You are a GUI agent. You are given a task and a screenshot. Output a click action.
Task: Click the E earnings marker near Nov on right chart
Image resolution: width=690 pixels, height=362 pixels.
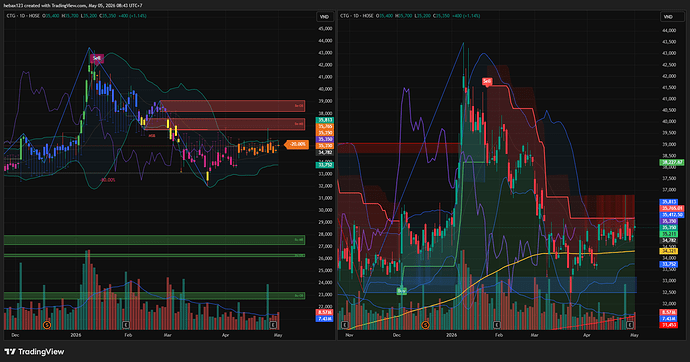[x=345, y=325]
